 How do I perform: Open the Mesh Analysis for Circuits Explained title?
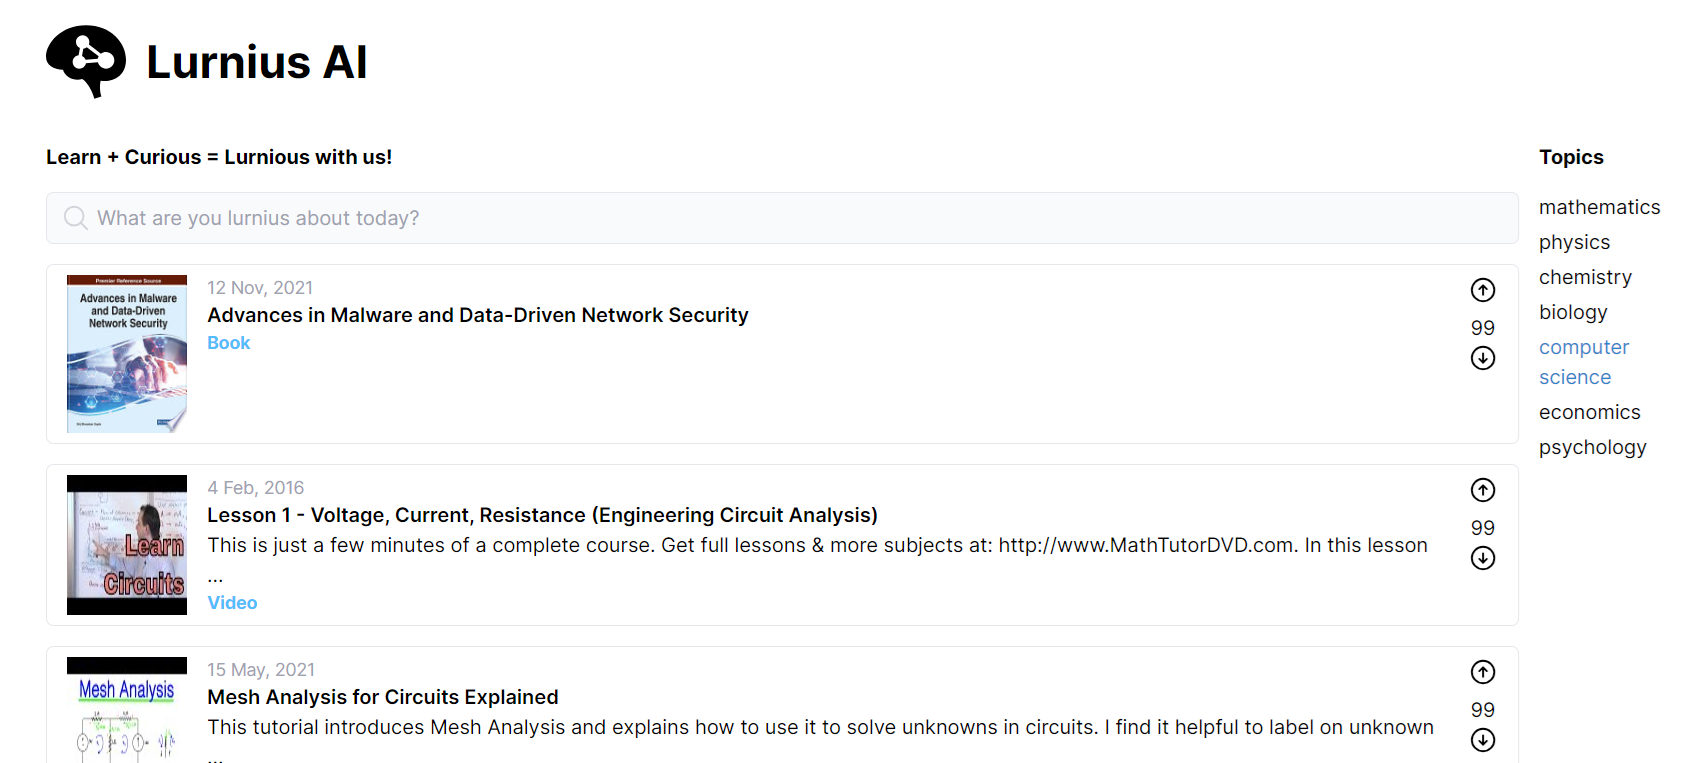coord(382,697)
